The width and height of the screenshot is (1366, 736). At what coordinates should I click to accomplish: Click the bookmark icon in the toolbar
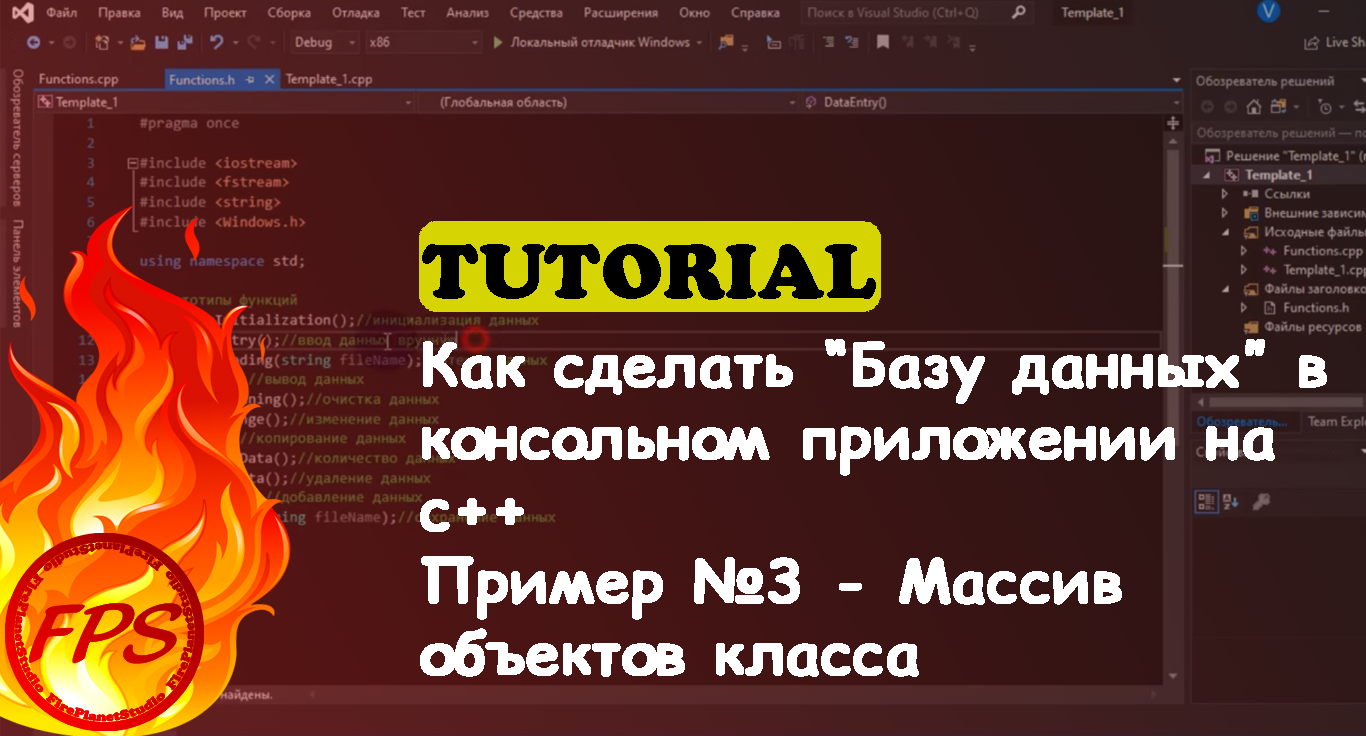pos(882,43)
